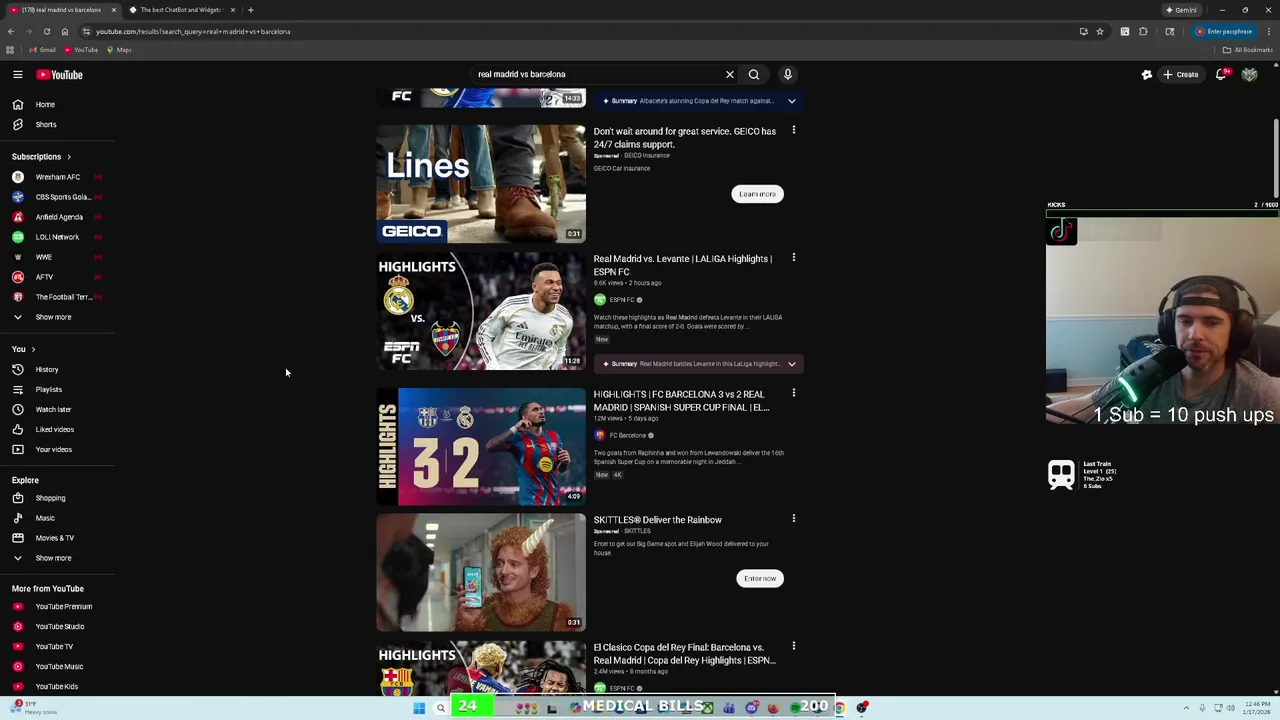The image size is (1280, 720).
Task: Open History in the sidebar
Action: point(46,369)
